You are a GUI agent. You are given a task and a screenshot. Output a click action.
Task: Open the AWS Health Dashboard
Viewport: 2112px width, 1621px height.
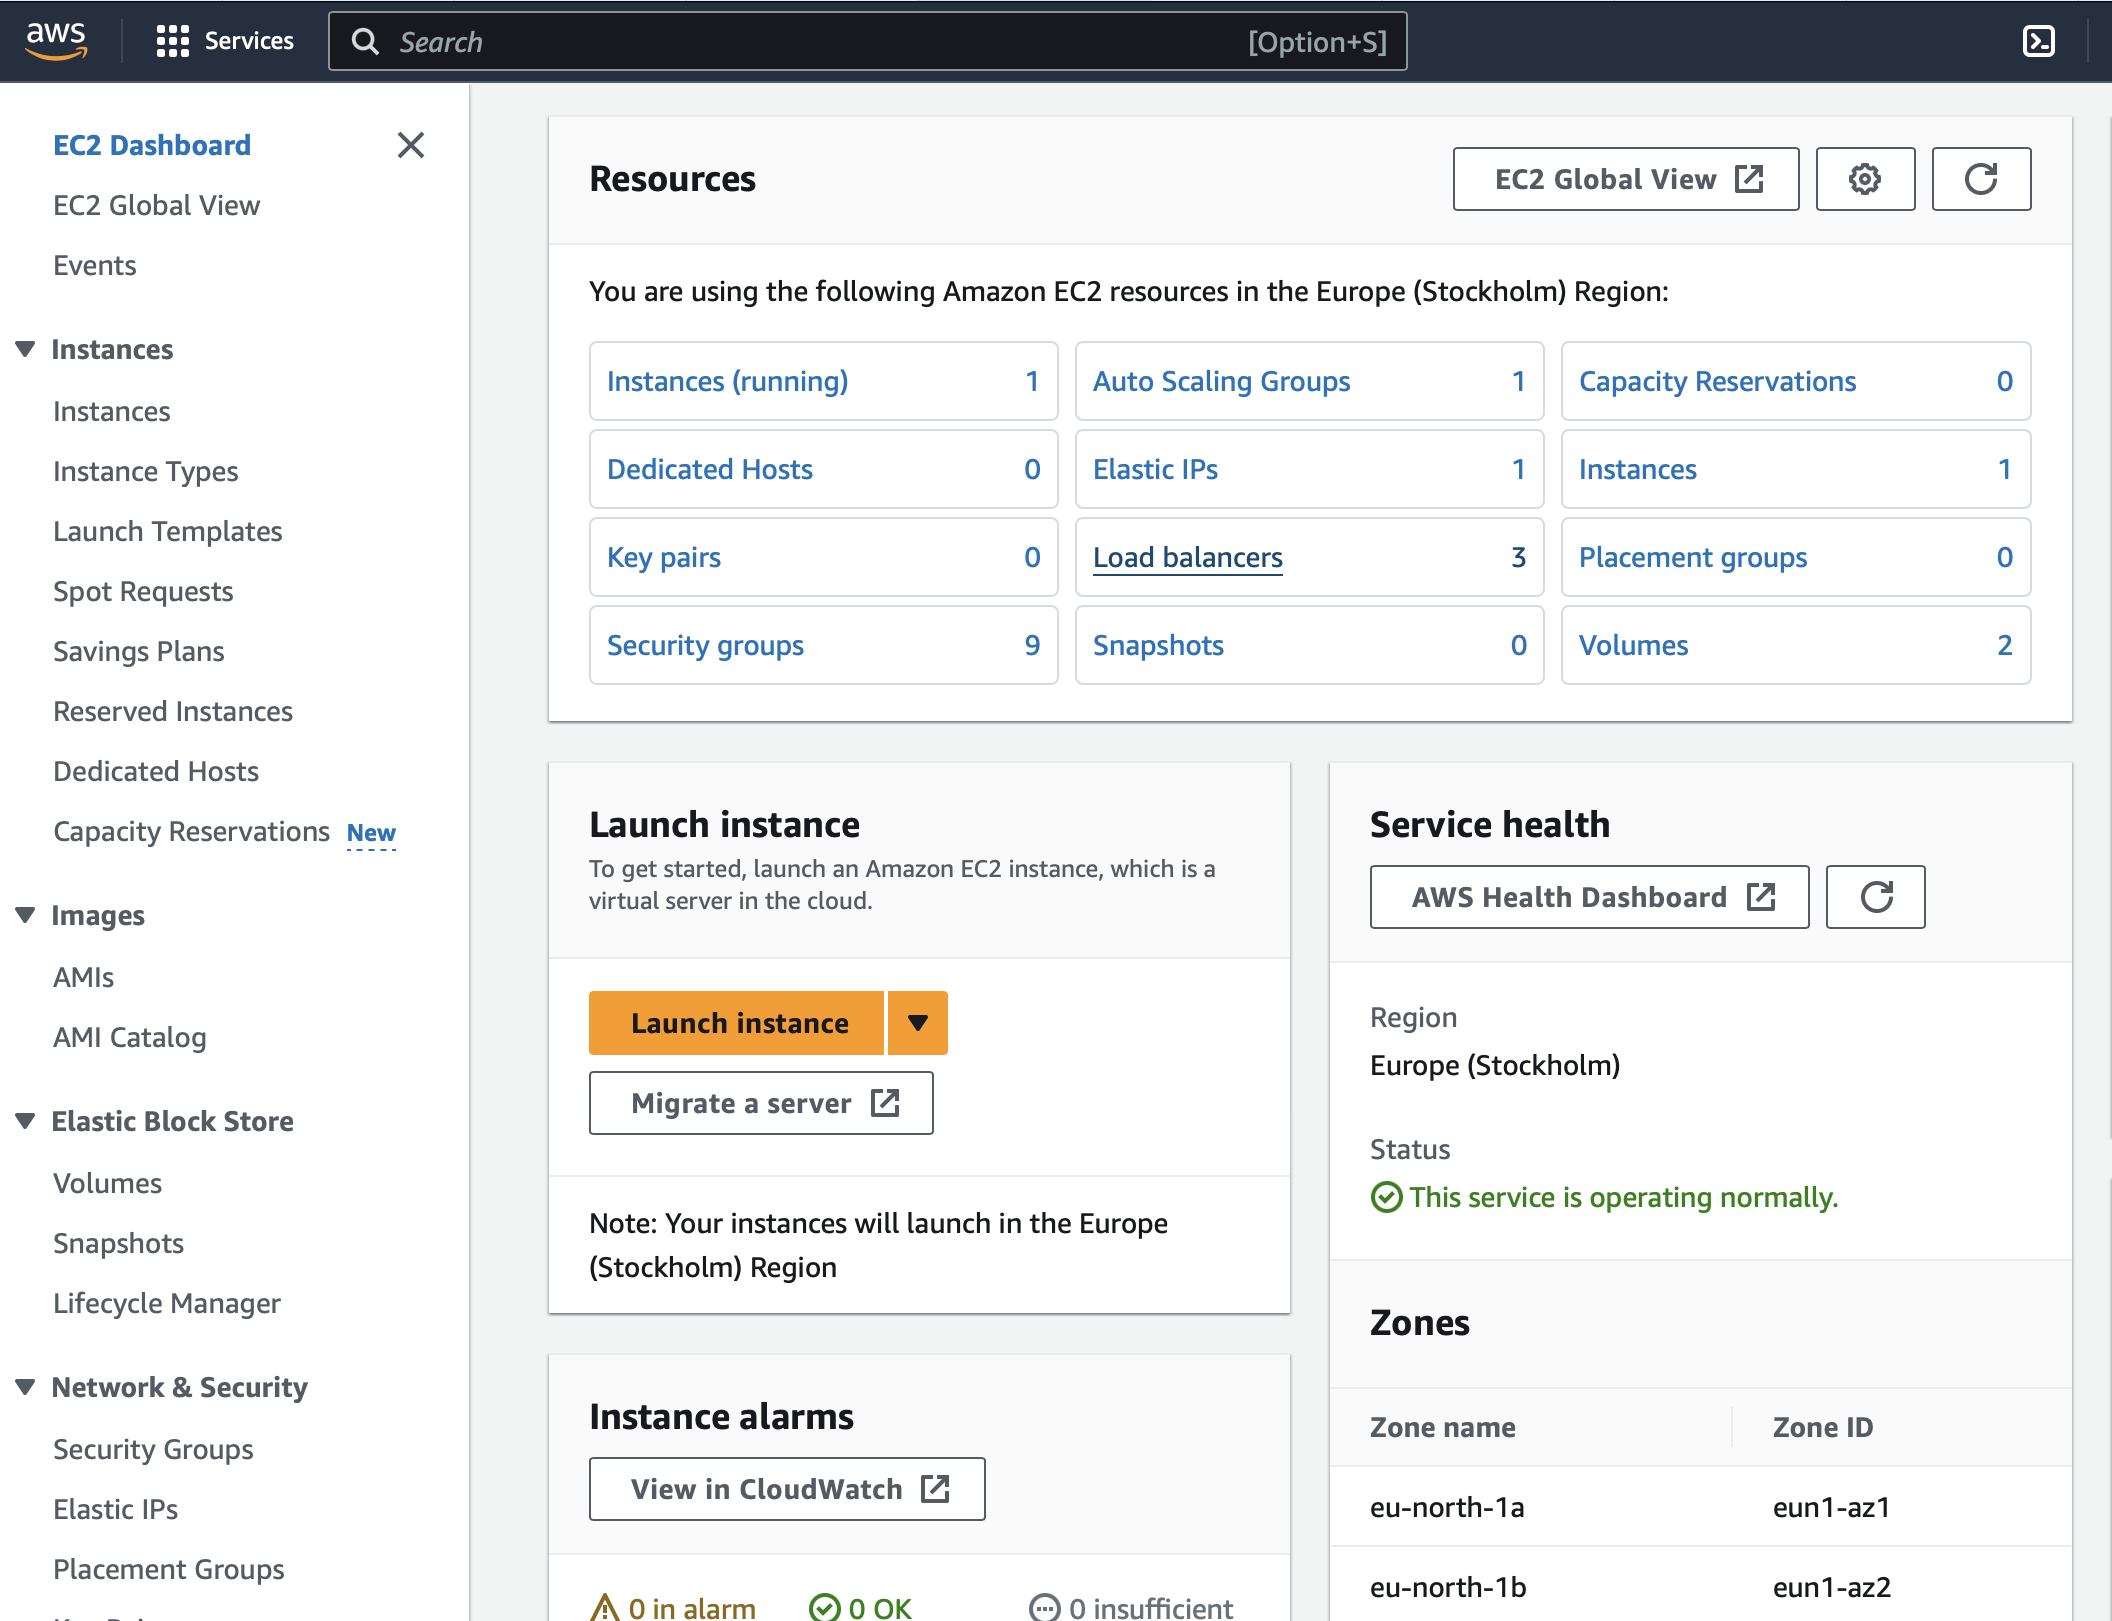click(1589, 897)
